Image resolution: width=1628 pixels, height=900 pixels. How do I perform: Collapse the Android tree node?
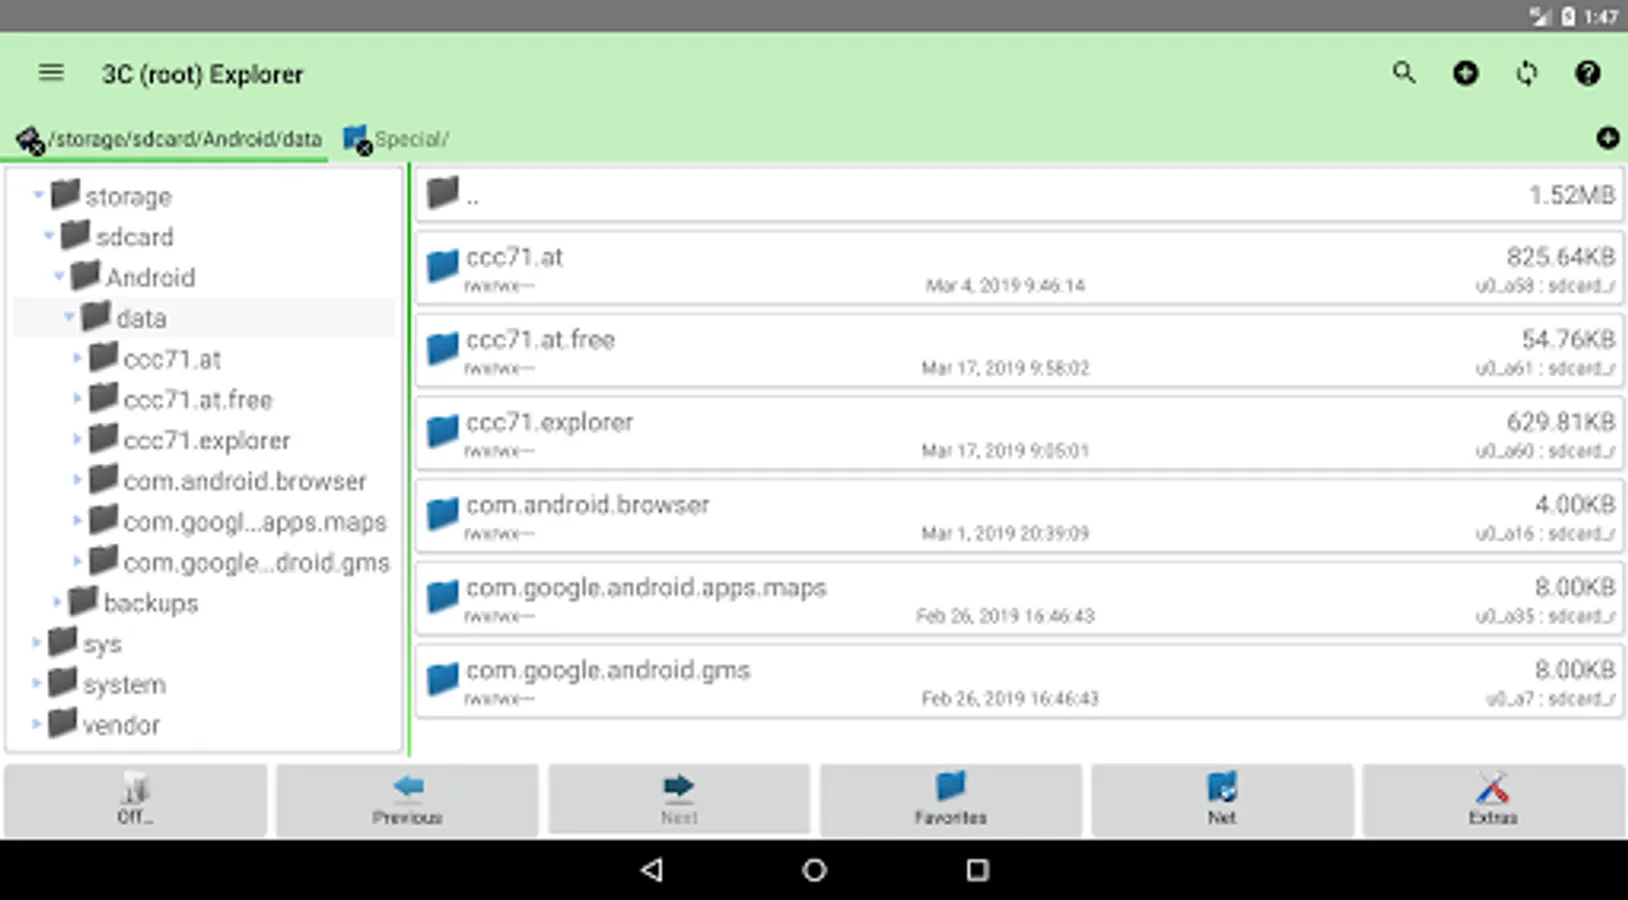coord(58,277)
